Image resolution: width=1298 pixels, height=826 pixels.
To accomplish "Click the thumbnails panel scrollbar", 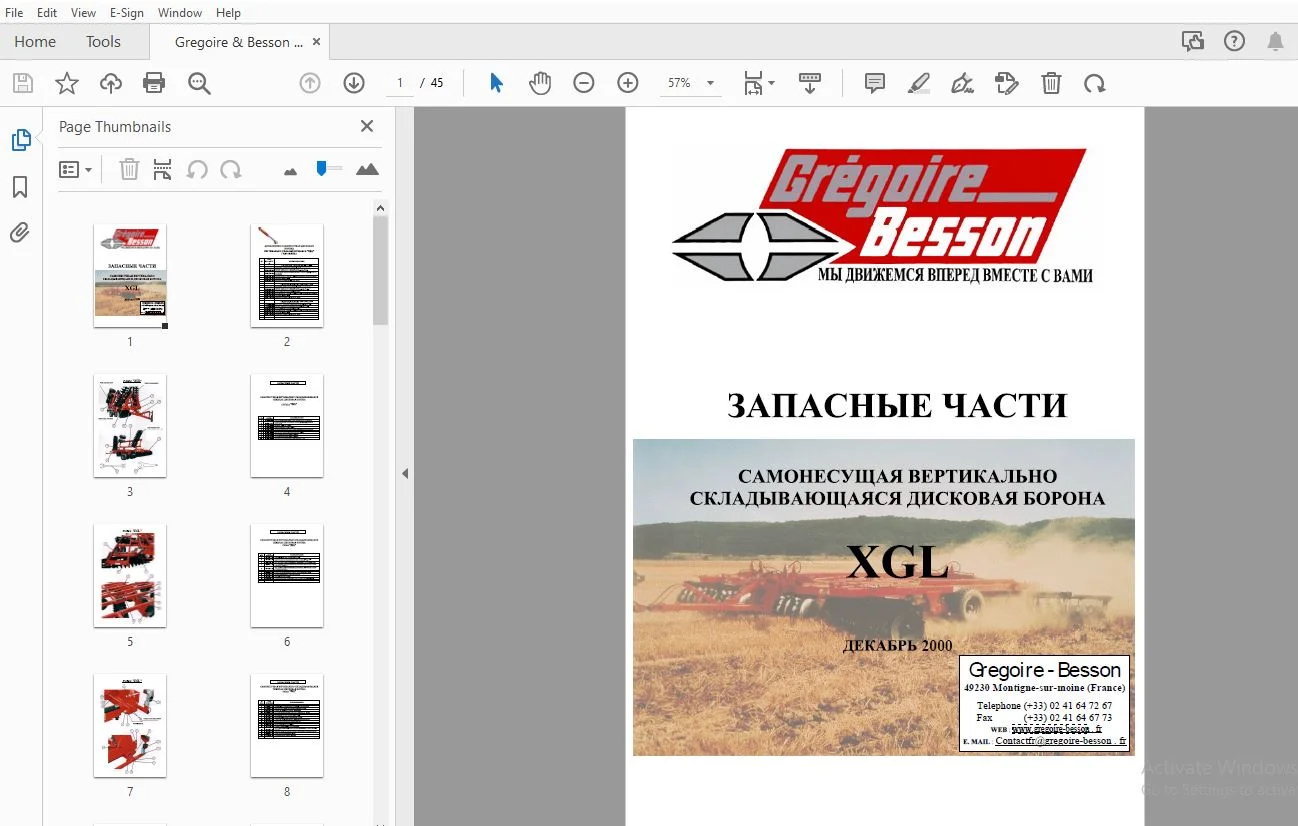I will click(x=380, y=270).
